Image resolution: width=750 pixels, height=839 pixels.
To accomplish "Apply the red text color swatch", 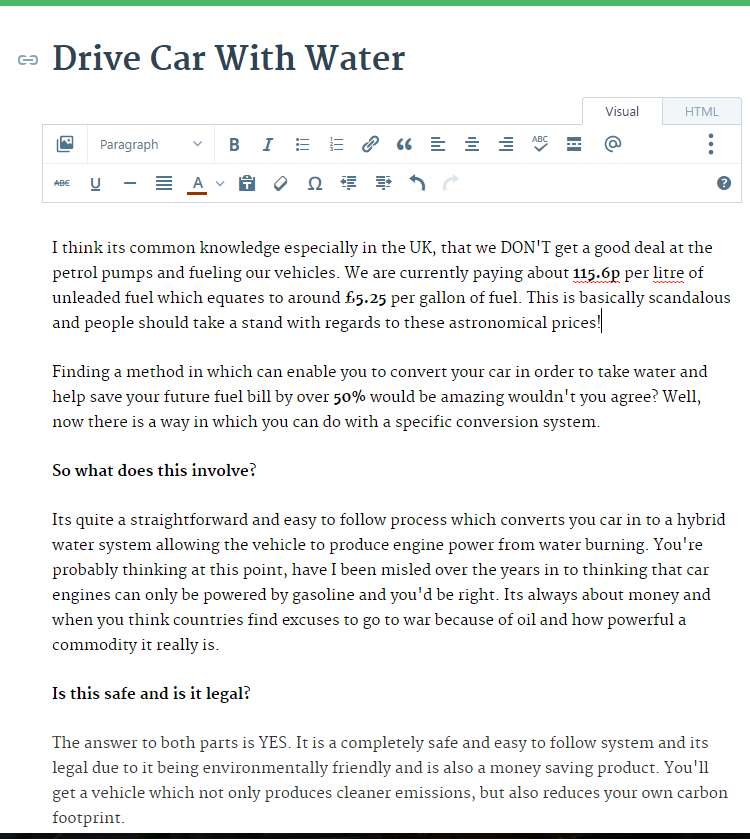I will [x=197, y=183].
